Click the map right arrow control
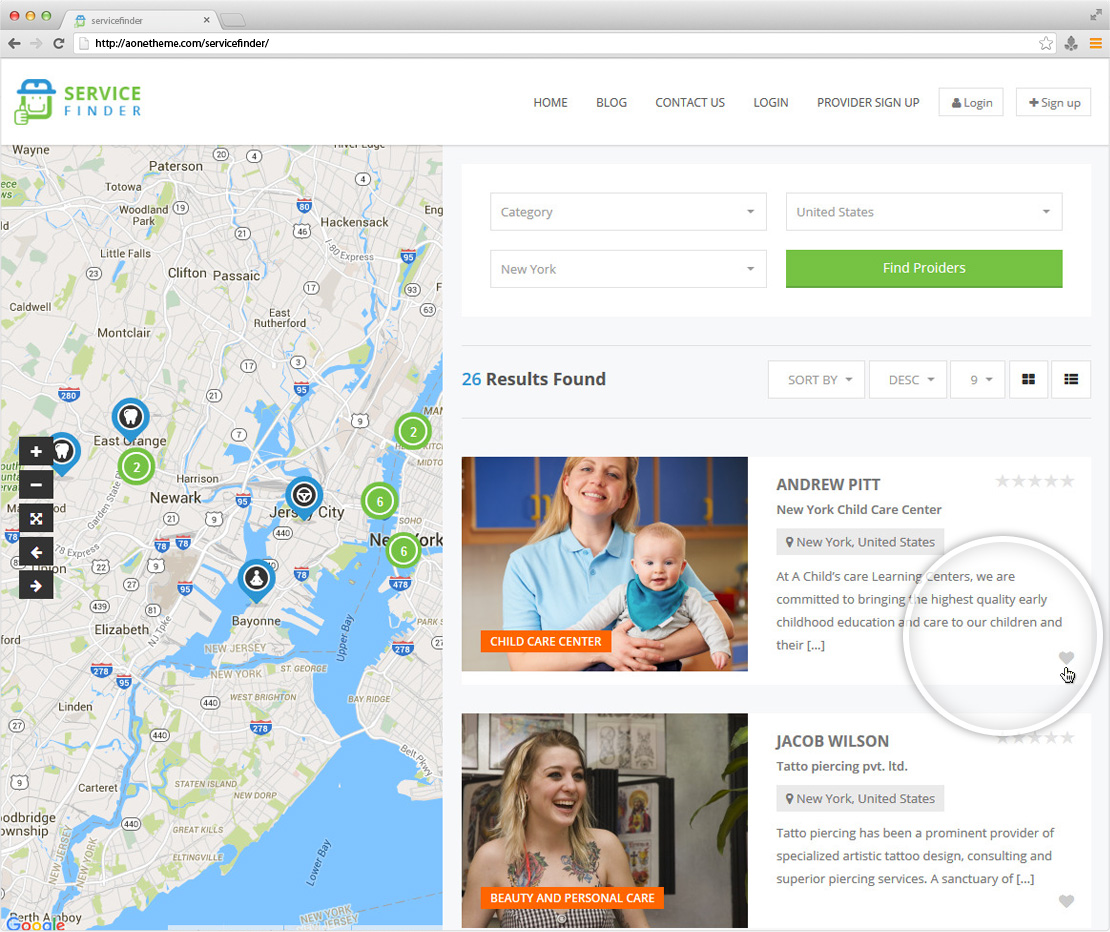The width and height of the screenshot is (1110, 932). coord(36,585)
